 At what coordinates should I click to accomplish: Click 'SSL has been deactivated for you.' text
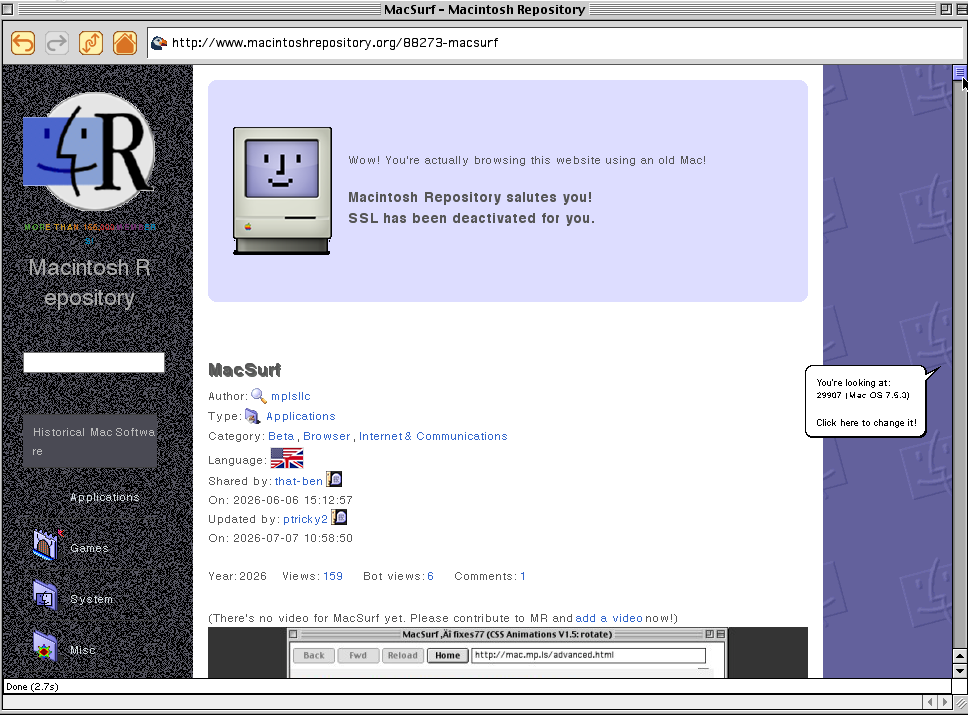click(472, 219)
